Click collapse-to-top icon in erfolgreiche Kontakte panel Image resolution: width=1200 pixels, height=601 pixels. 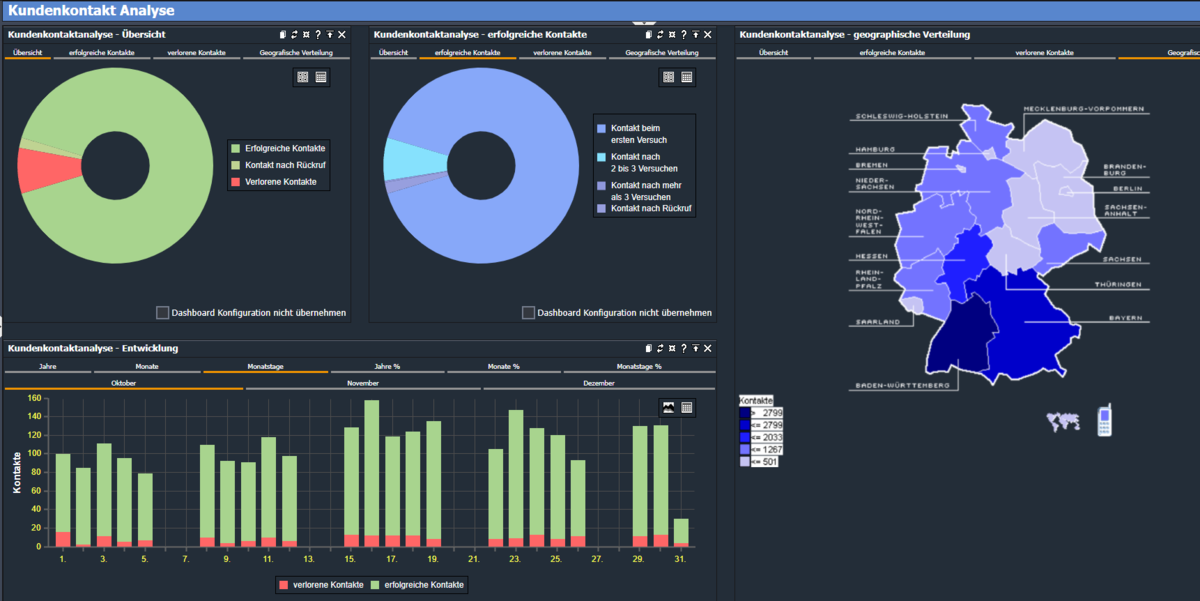[696, 35]
